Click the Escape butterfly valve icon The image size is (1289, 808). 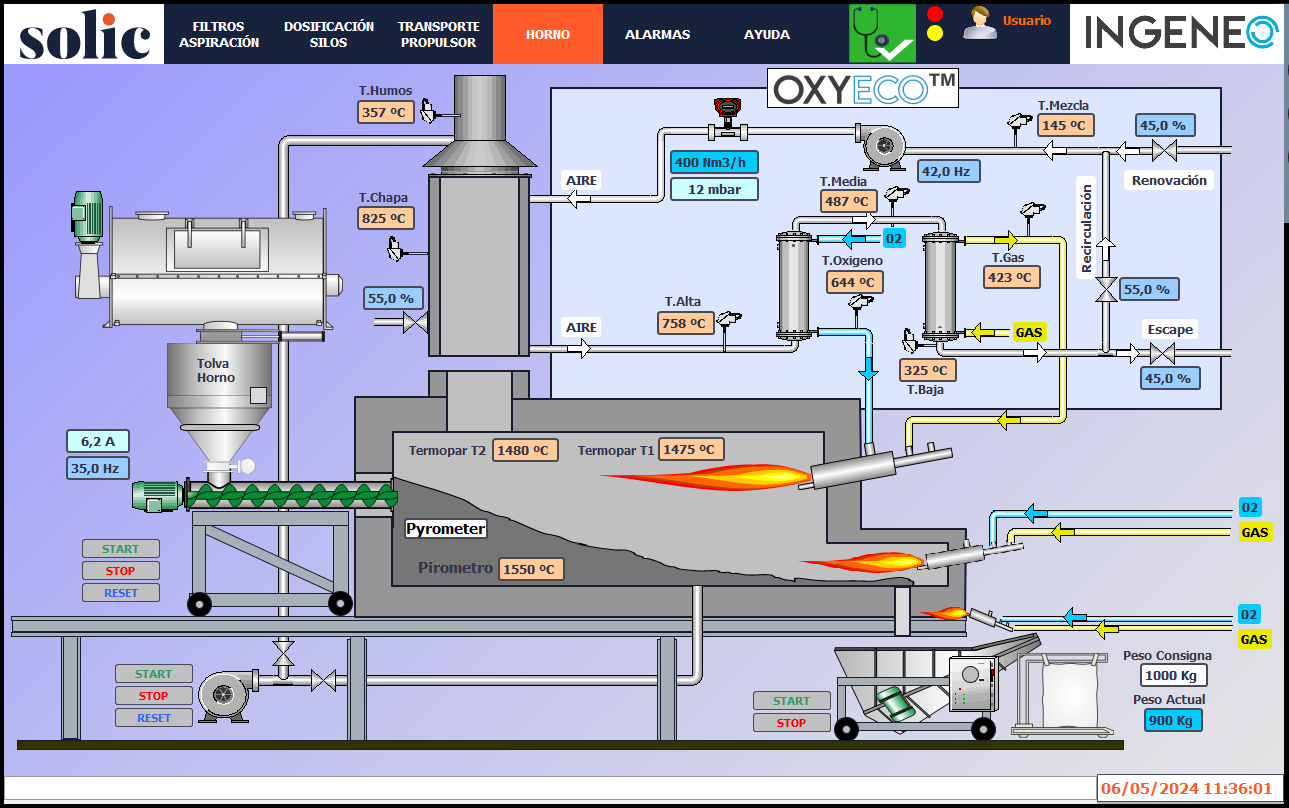click(1161, 353)
